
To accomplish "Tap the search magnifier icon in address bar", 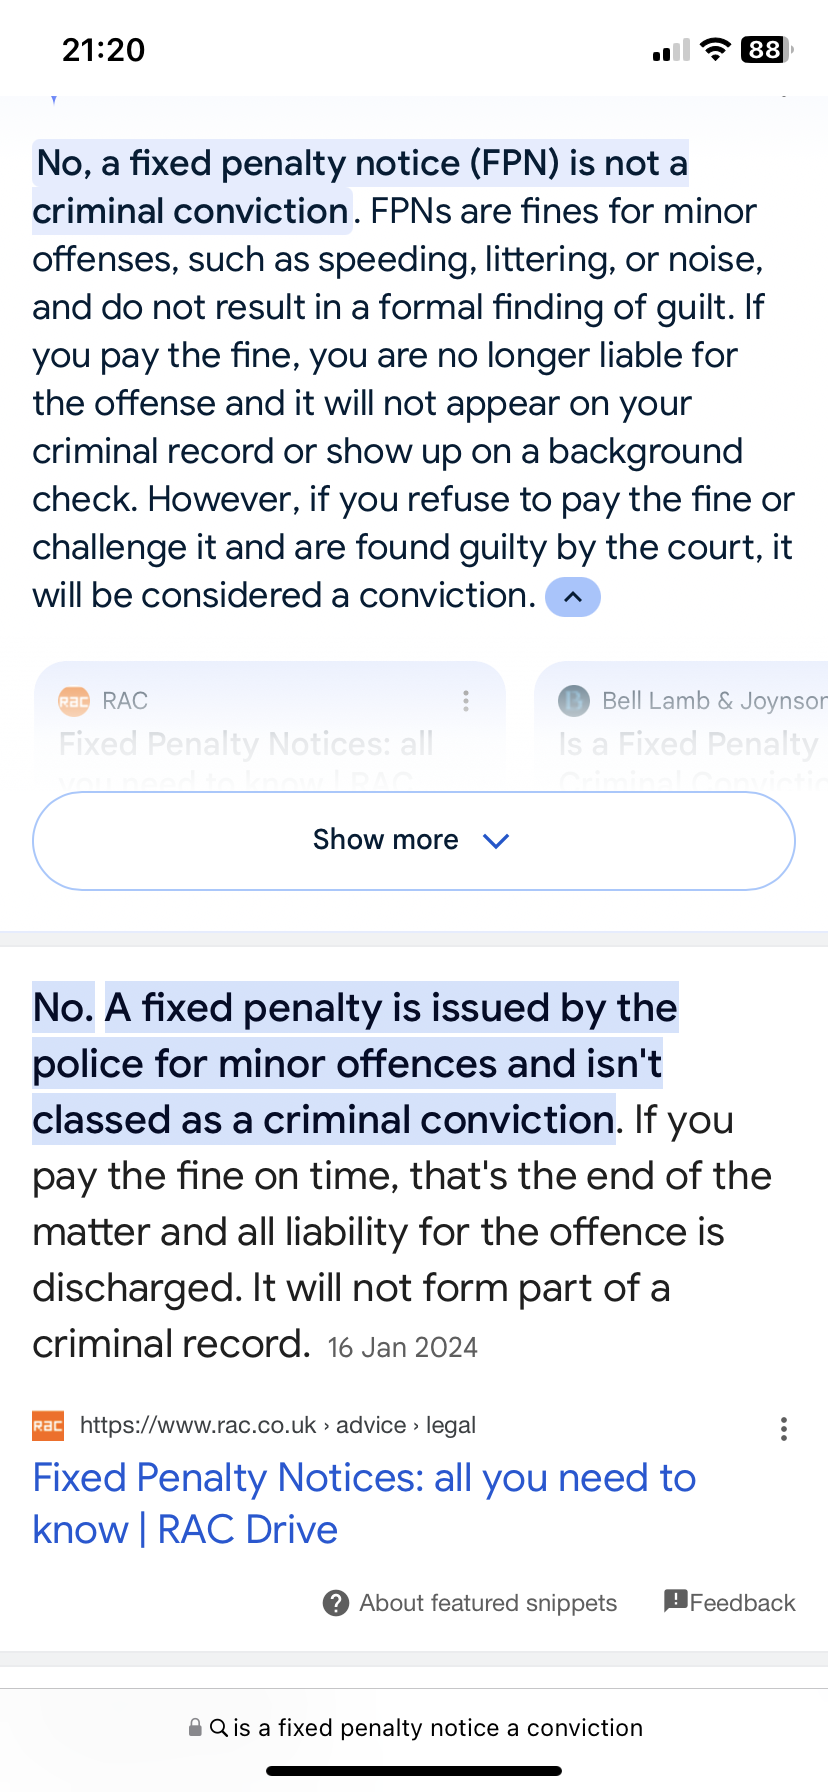I will (x=218, y=1727).
